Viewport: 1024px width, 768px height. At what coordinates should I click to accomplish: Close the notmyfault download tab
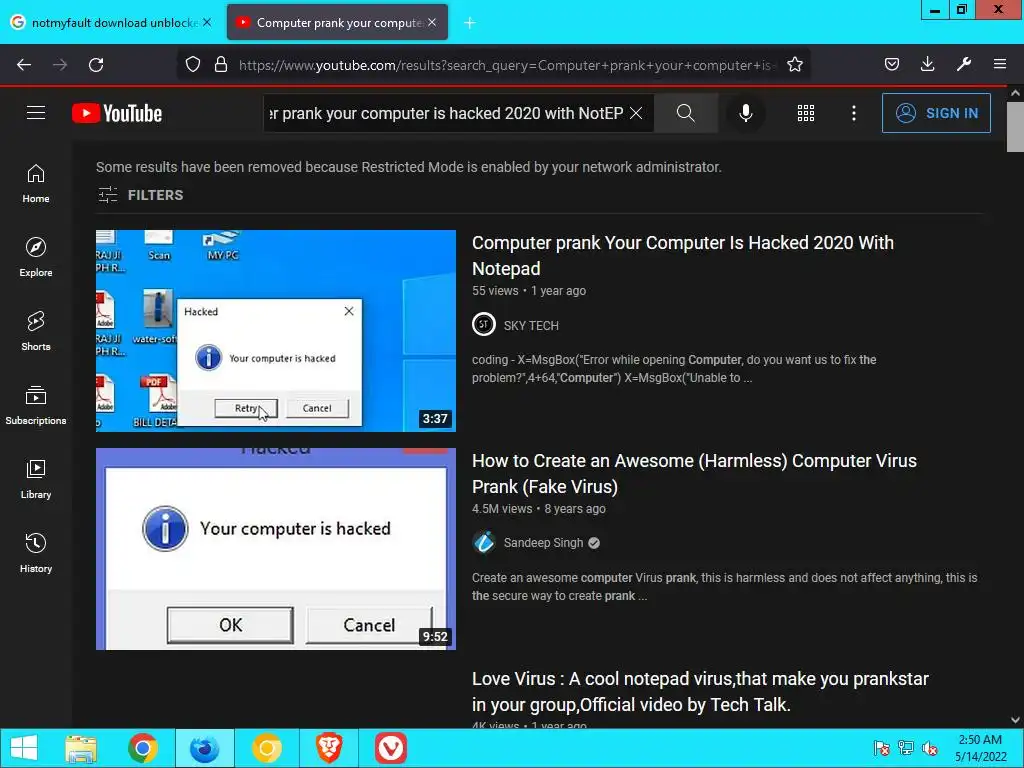pos(207,22)
